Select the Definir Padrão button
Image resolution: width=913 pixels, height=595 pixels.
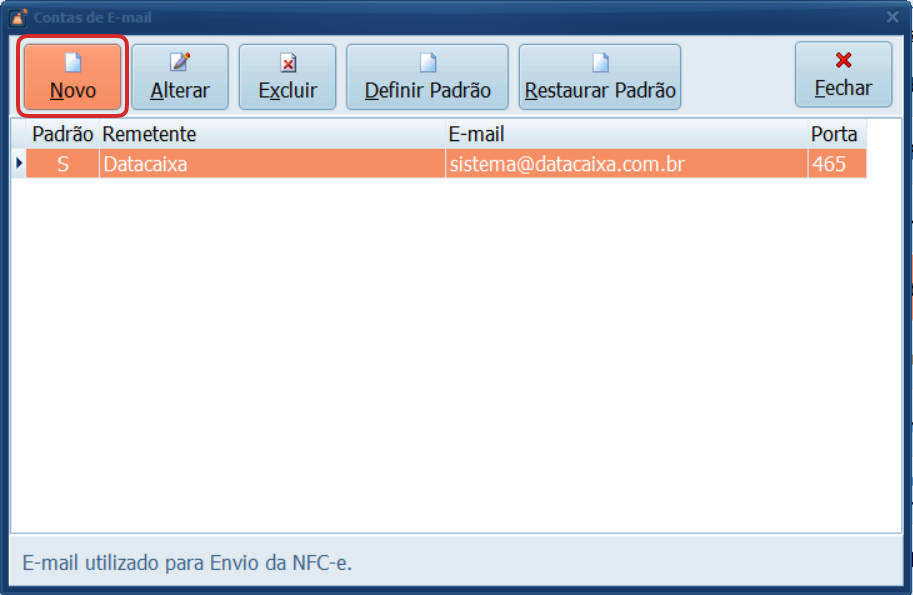(x=427, y=77)
